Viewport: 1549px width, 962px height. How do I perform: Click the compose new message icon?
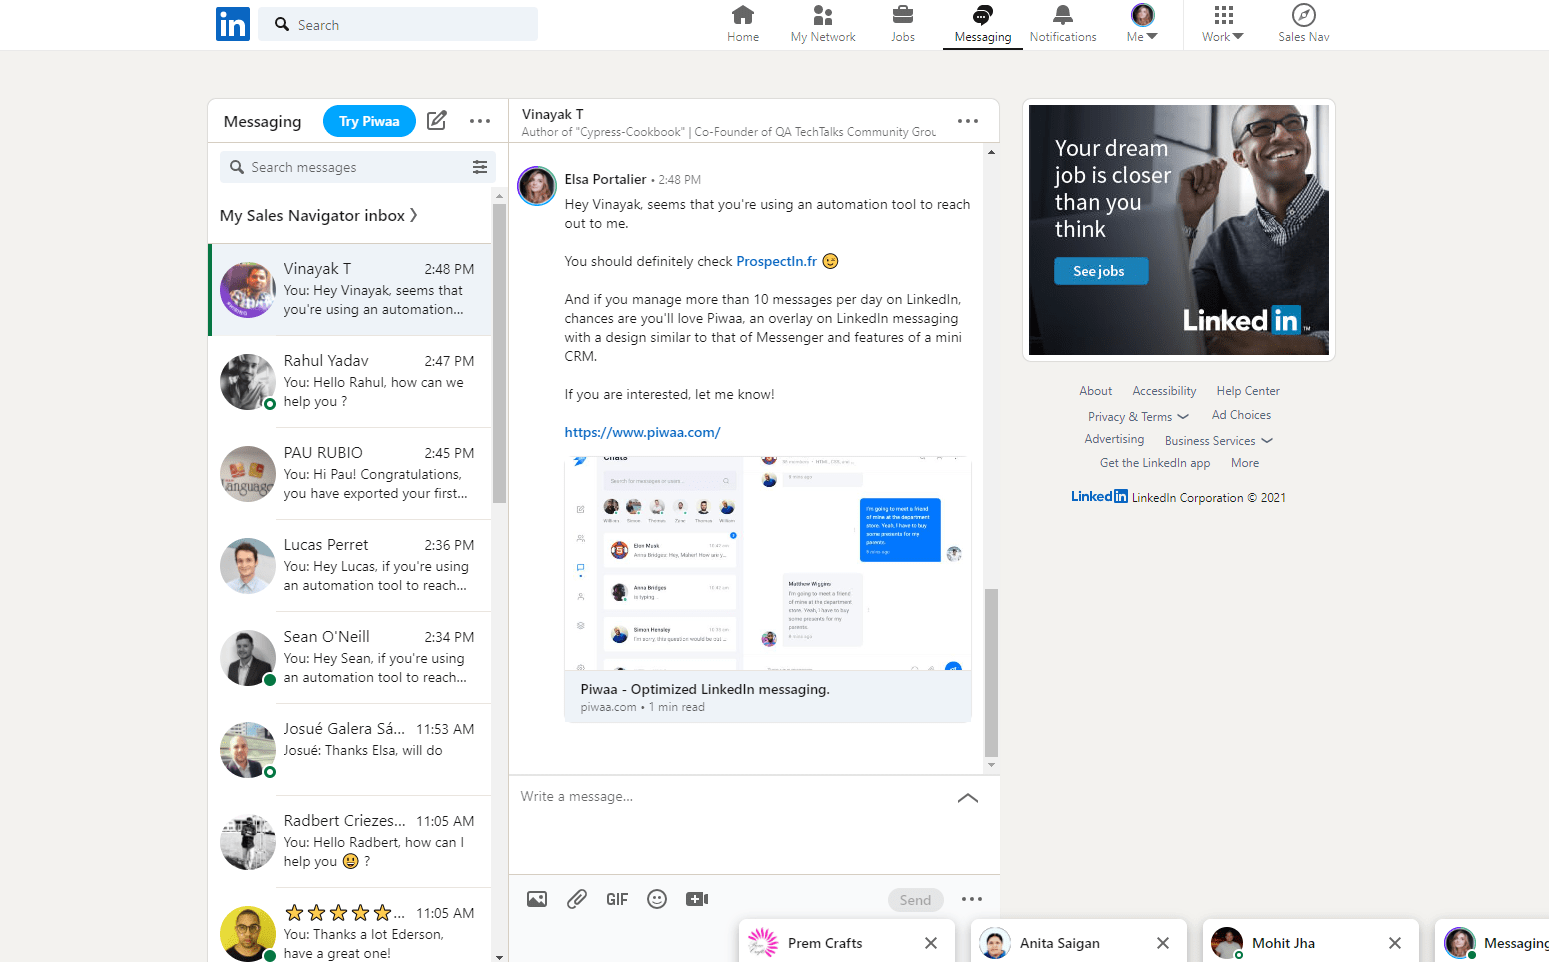click(x=436, y=121)
